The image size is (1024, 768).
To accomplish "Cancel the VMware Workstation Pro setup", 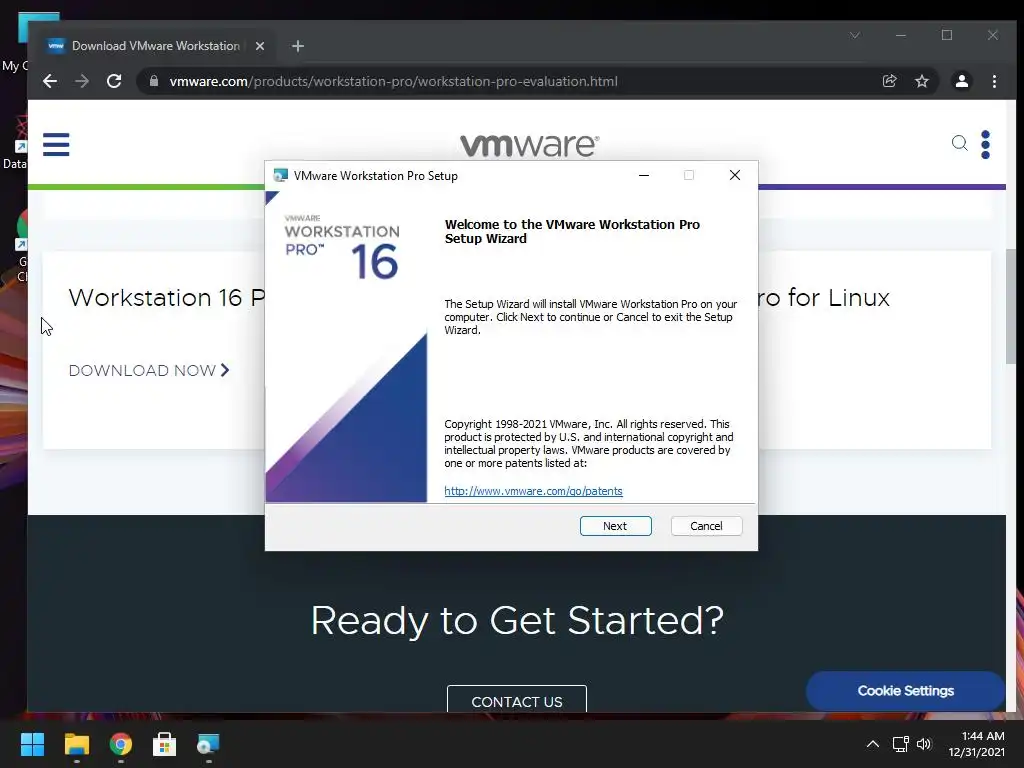I will [706, 526].
